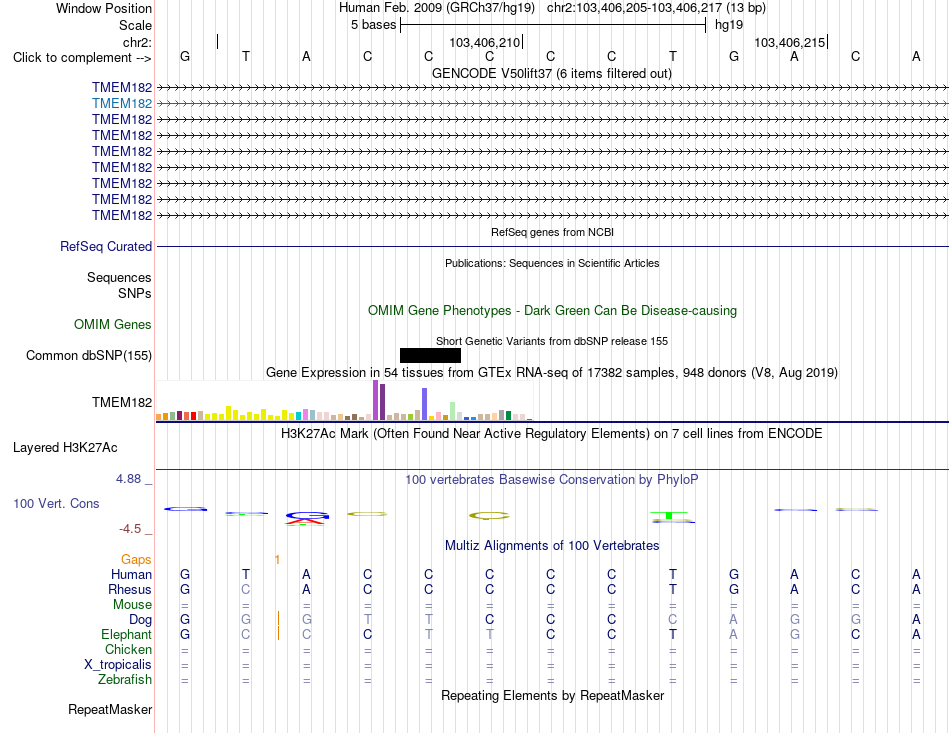The width and height of the screenshot is (950, 733).
Task: Click the 'Click to complement -->' label
Action: pyautogui.click(x=82, y=58)
